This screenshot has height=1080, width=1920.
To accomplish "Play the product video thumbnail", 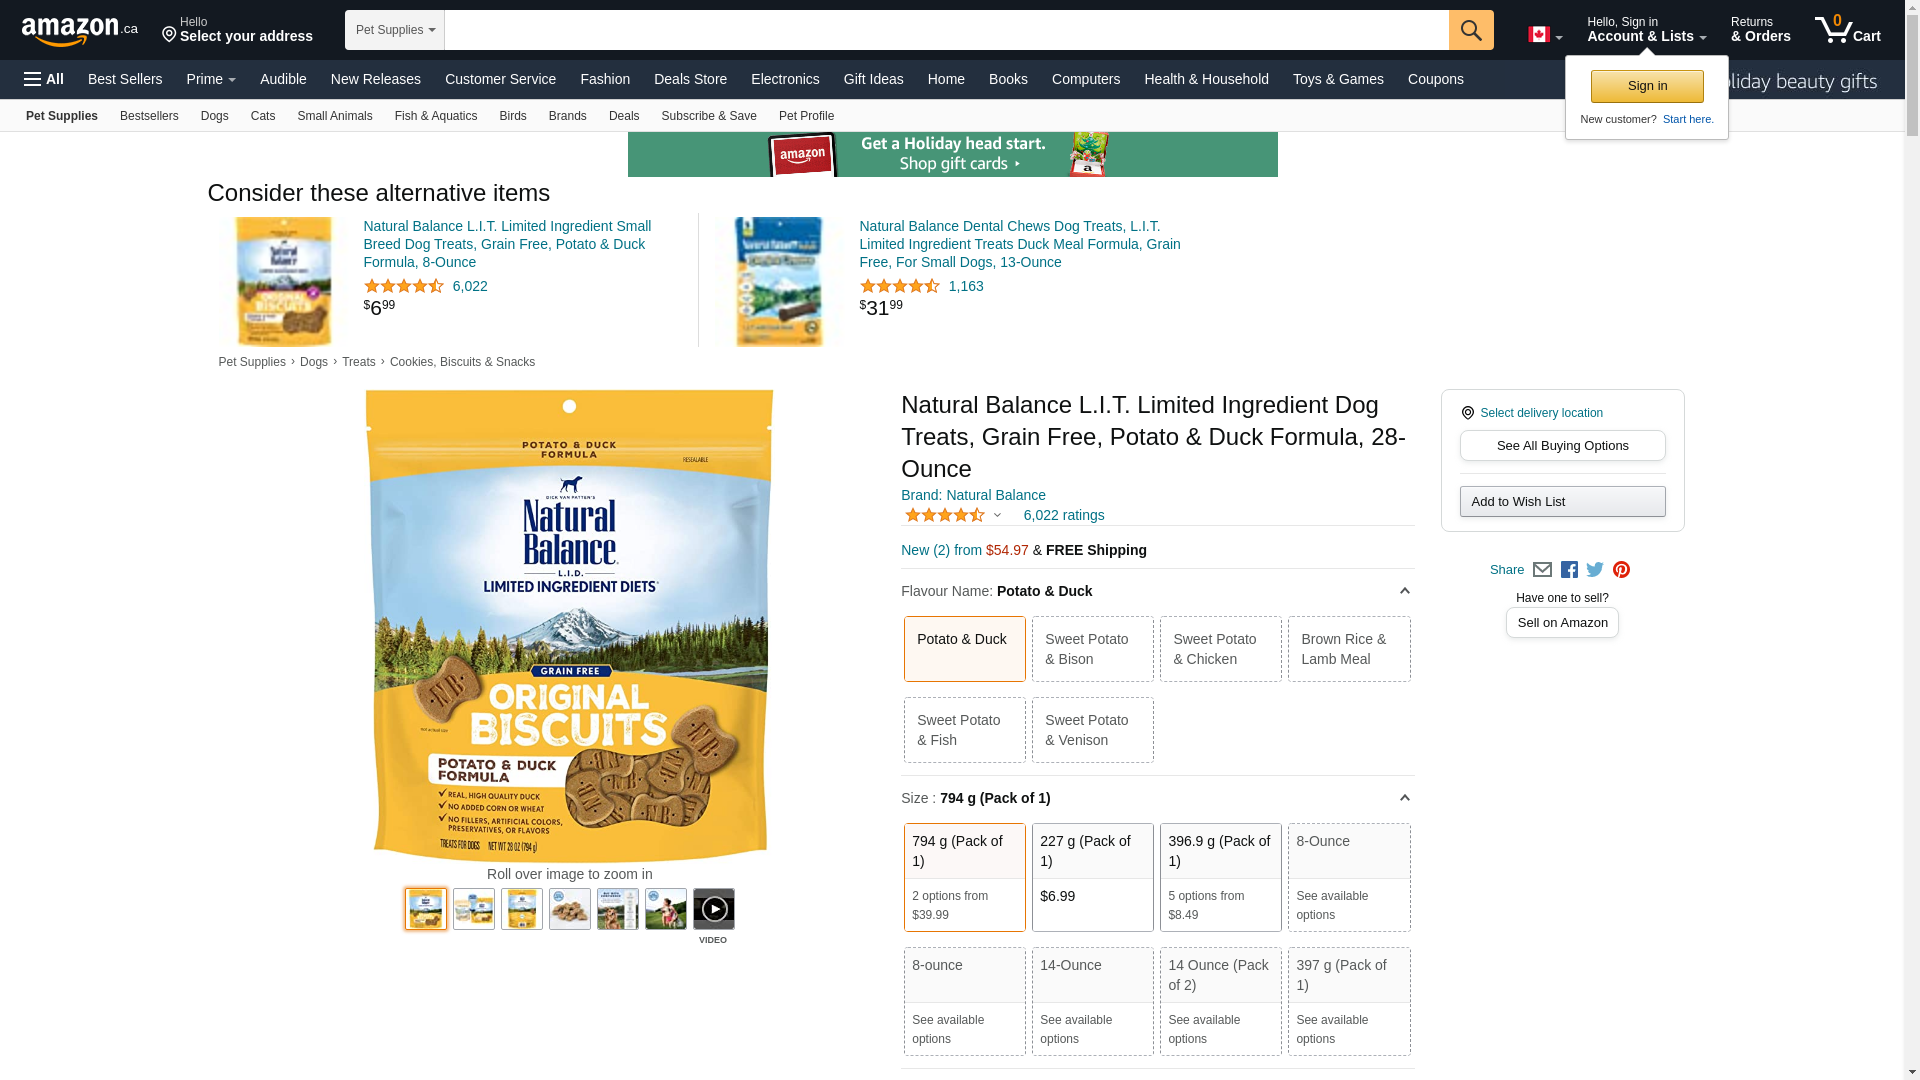I will click(713, 909).
